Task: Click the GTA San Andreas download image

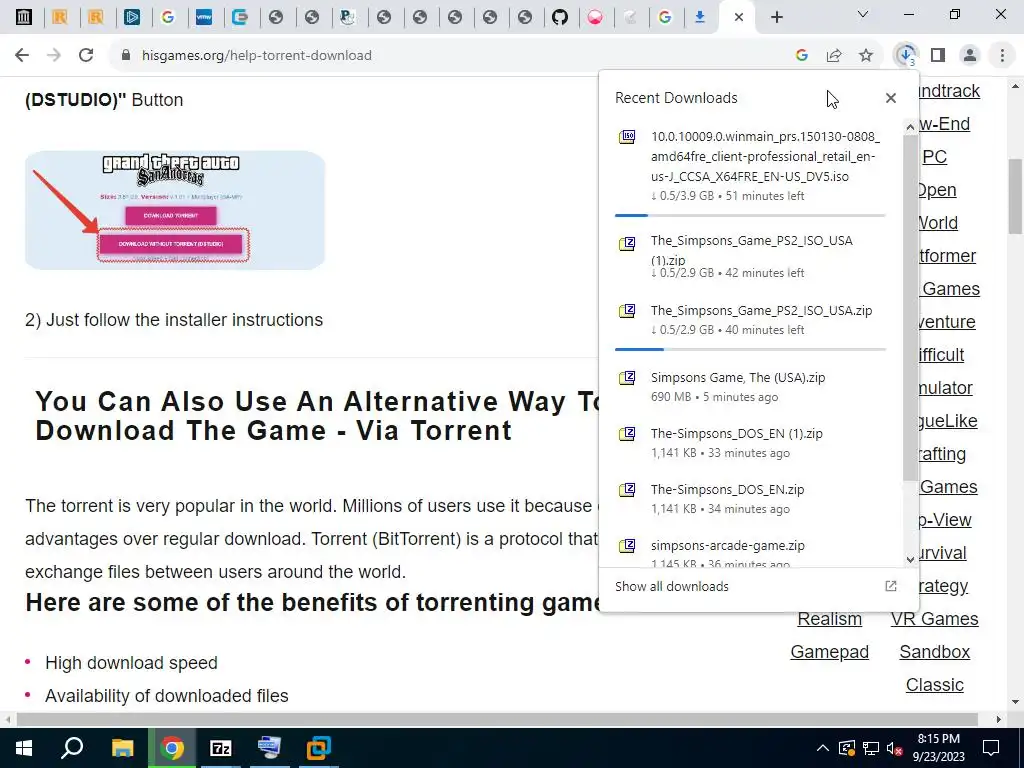Action: [175, 210]
